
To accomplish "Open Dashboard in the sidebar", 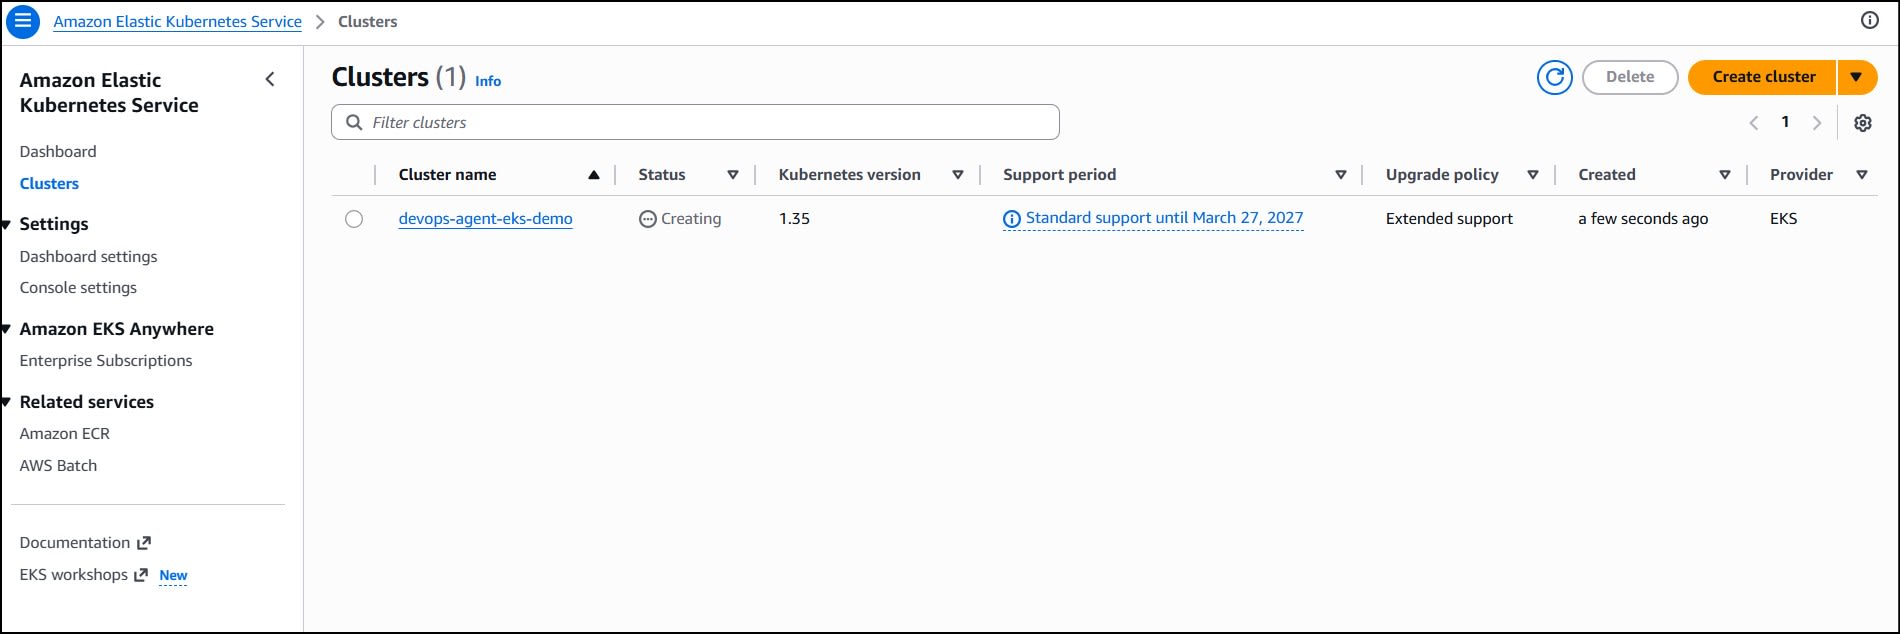I will 58,152.
